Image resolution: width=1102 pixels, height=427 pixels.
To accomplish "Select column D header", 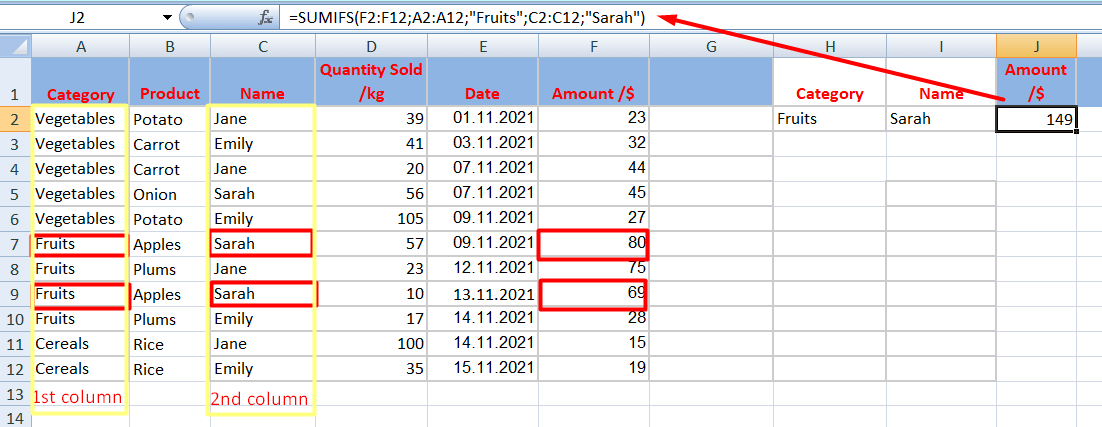I will [x=371, y=46].
